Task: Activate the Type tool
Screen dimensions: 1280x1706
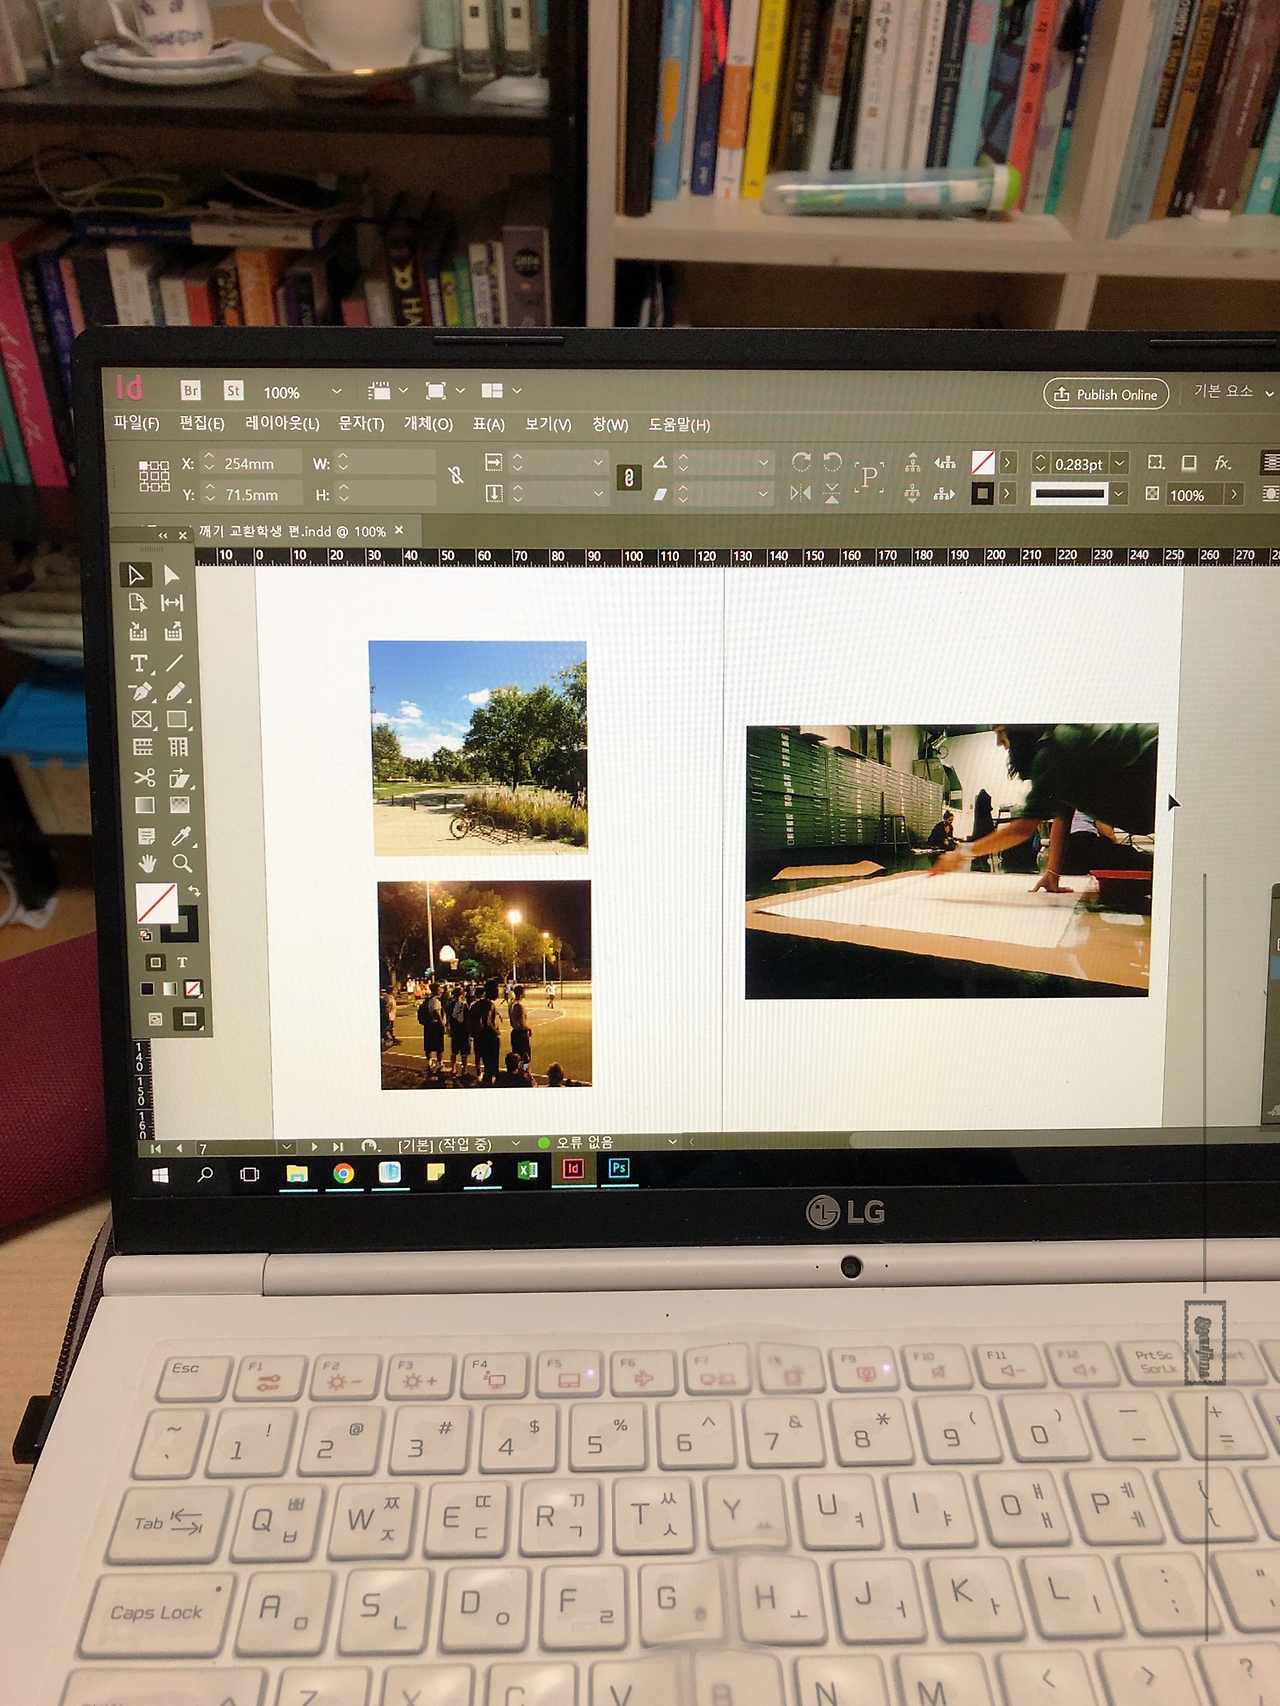Action: pyautogui.click(x=139, y=663)
